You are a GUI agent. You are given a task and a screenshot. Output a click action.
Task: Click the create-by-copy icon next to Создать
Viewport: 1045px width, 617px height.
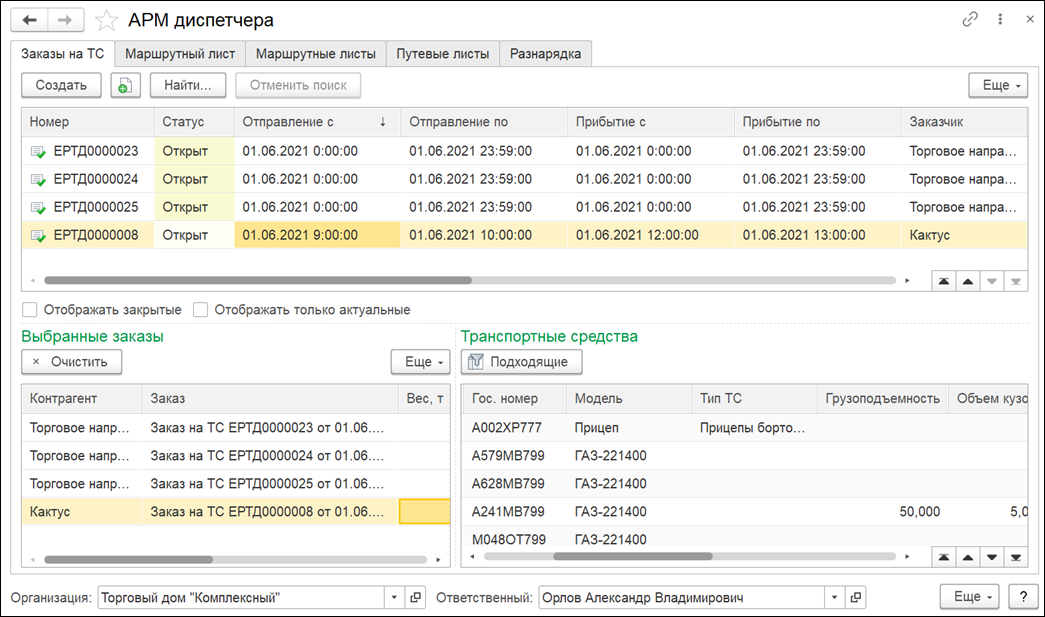[x=126, y=85]
